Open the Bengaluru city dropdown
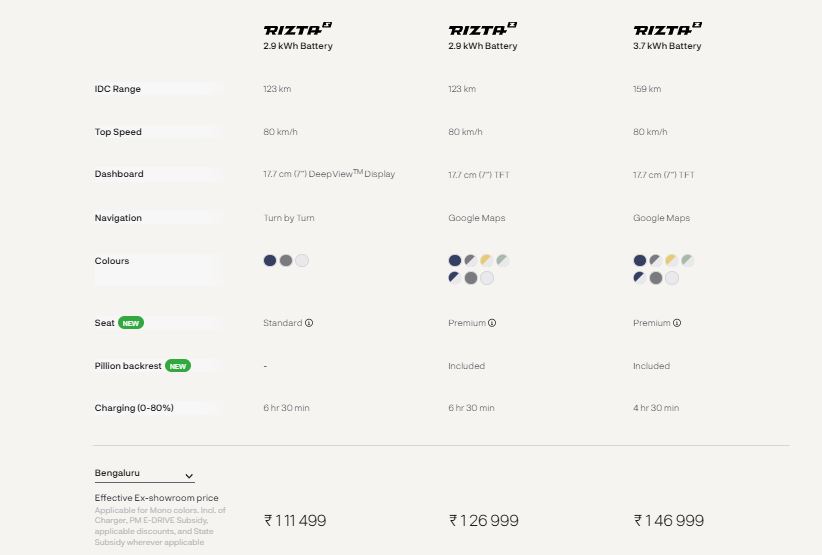The image size is (822, 555). [x=144, y=475]
